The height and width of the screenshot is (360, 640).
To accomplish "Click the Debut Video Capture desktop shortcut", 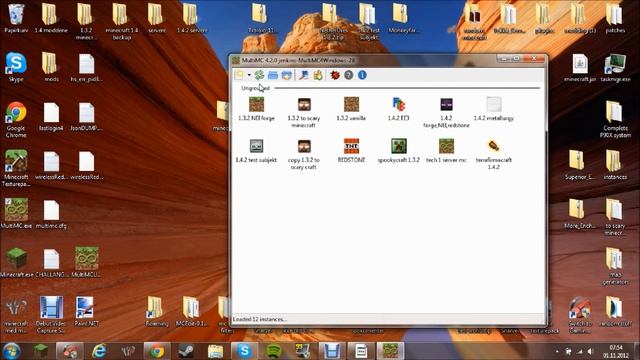I will pos(51,315).
